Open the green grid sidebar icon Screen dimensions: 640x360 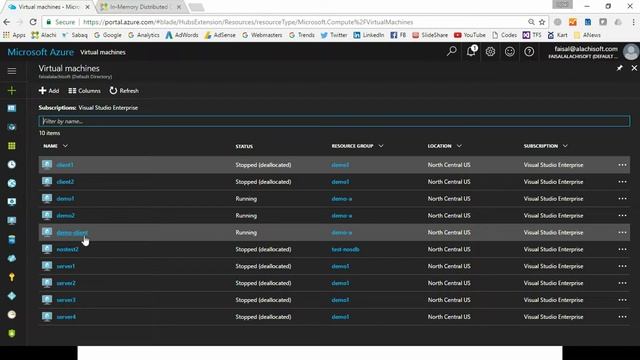pos(12,146)
